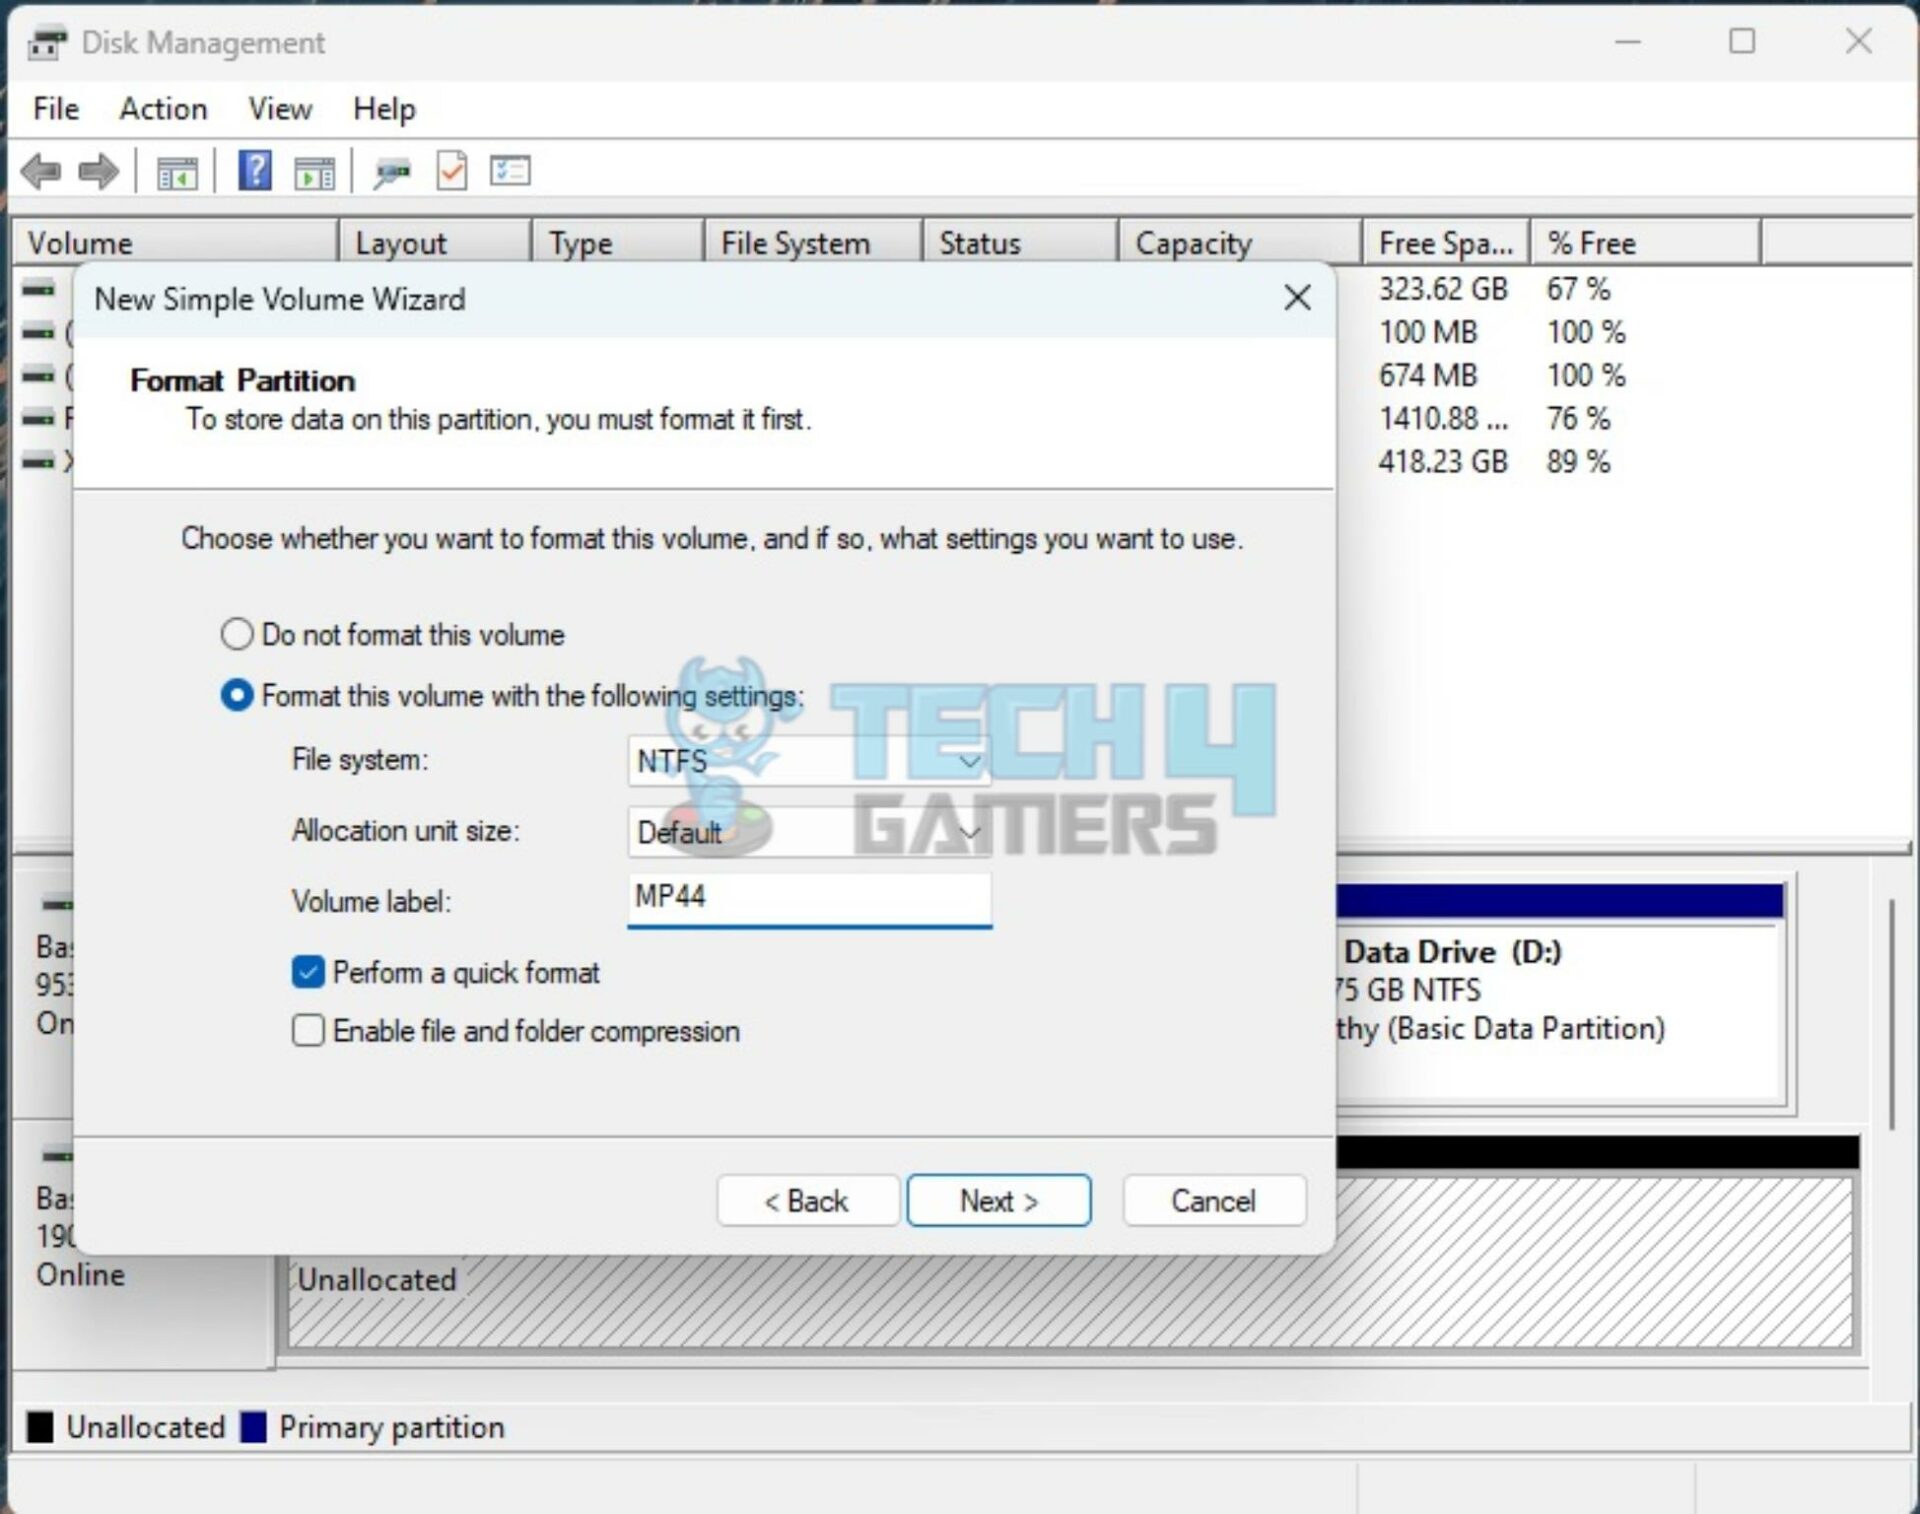Toggle the Show/Hide Action Pane toolbar icon
Image resolution: width=1920 pixels, height=1514 pixels.
tap(314, 171)
